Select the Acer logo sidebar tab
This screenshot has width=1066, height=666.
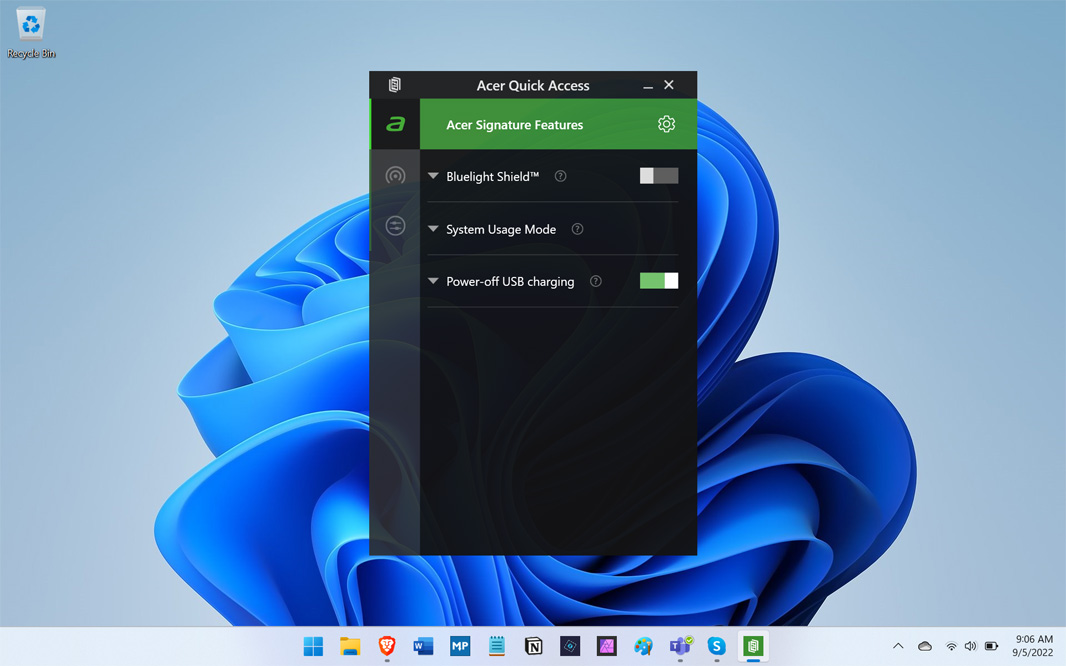coord(395,124)
